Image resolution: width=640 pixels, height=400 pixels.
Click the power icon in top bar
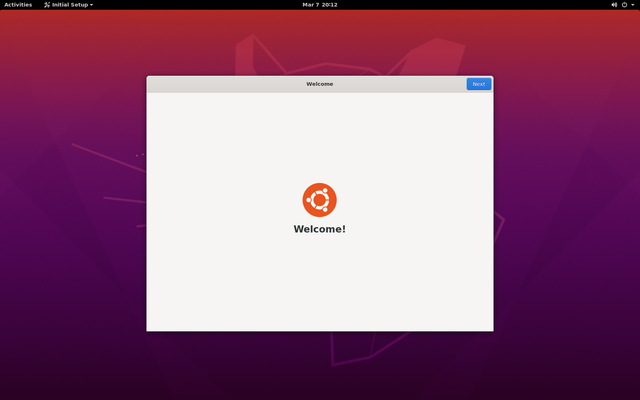pyautogui.click(x=624, y=5)
